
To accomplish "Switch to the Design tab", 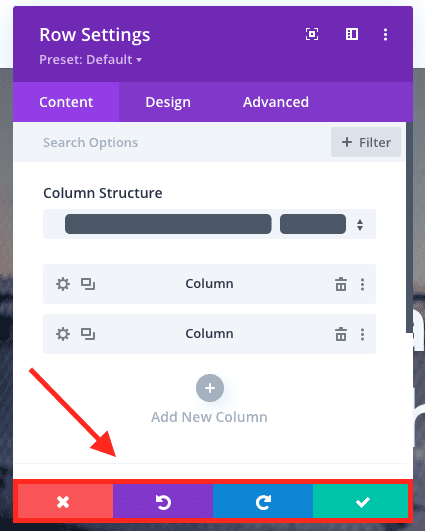I will (x=168, y=102).
